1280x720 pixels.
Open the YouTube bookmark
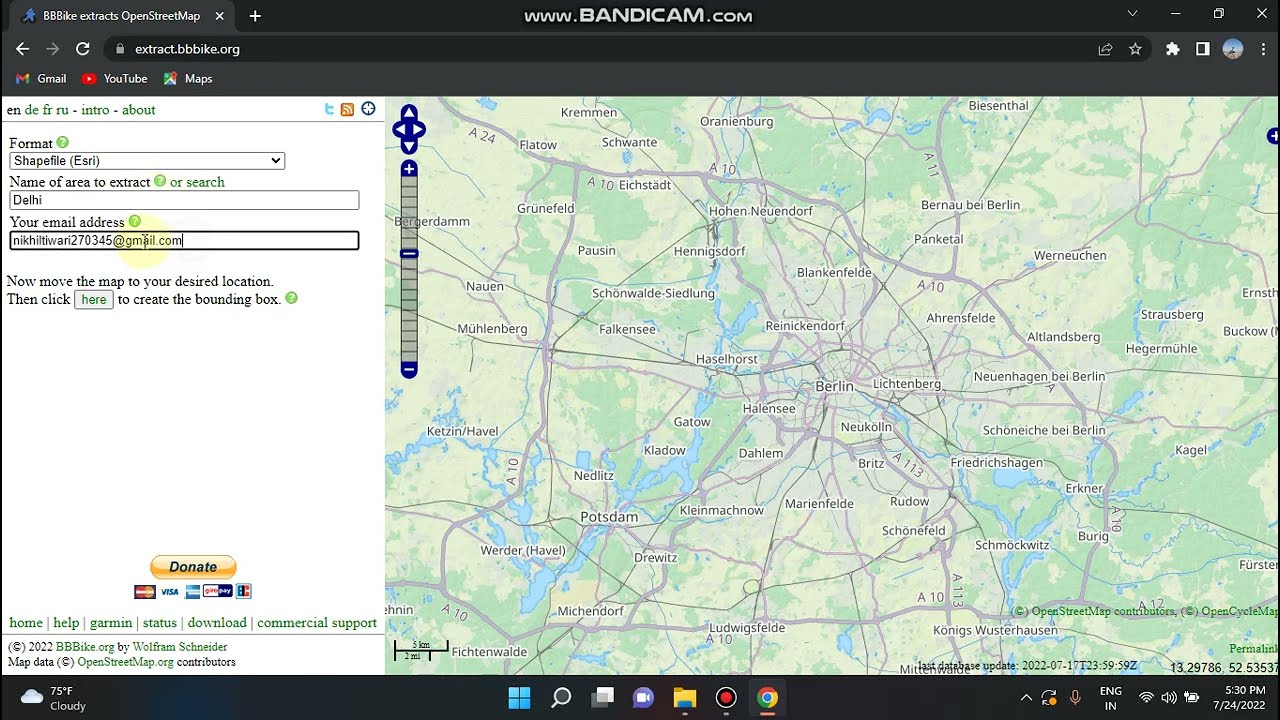point(114,78)
